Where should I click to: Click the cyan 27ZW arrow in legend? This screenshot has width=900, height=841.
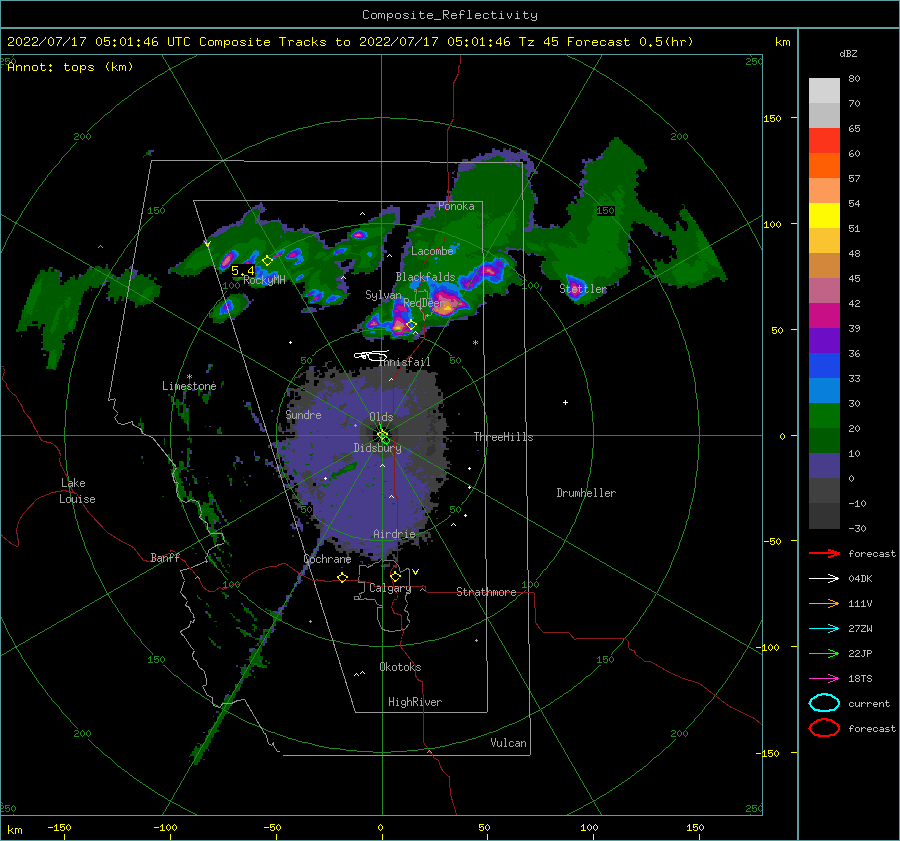point(824,629)
